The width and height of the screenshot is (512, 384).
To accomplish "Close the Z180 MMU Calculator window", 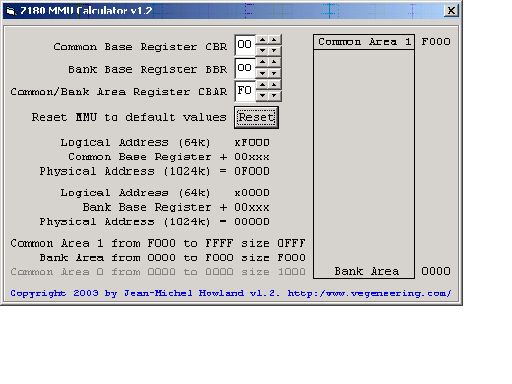I will (451, 11).
